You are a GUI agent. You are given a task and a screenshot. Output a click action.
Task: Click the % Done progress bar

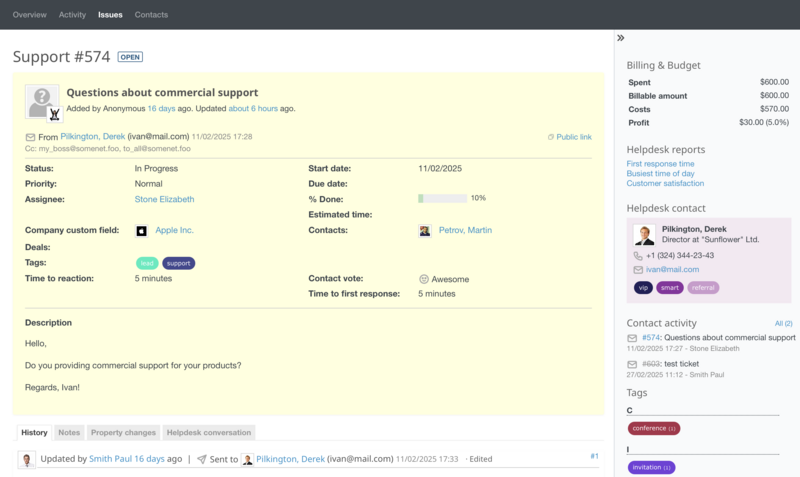coord(442,198)
